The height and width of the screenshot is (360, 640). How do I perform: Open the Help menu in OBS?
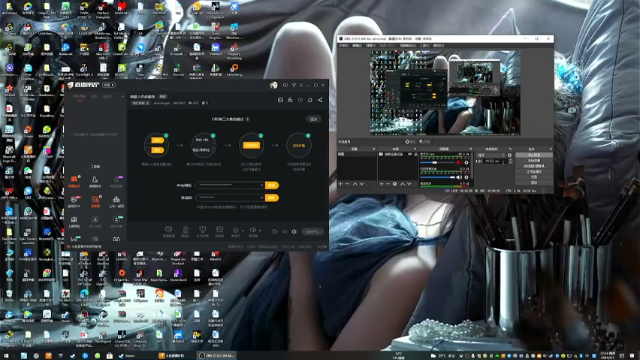click(439, 45)
